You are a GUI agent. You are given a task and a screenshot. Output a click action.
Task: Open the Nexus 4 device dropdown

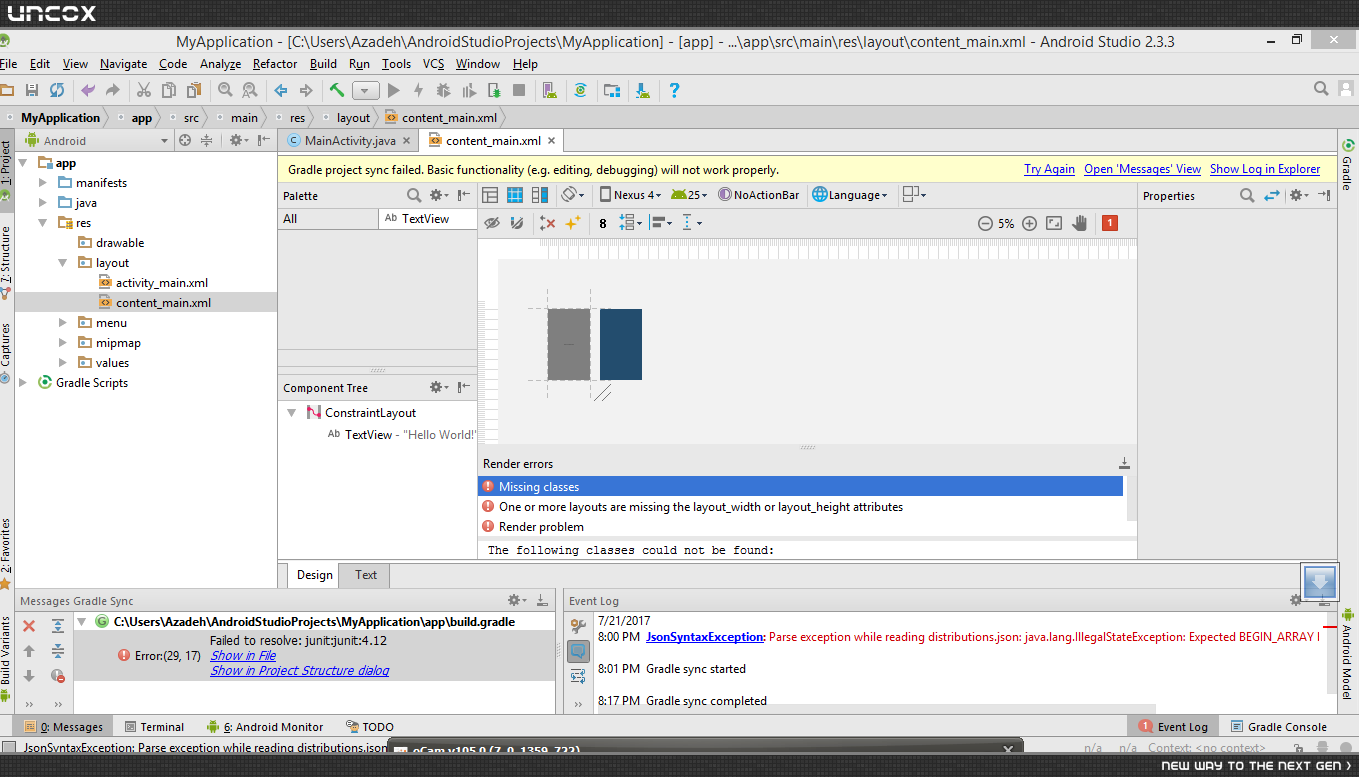(629, 195)
